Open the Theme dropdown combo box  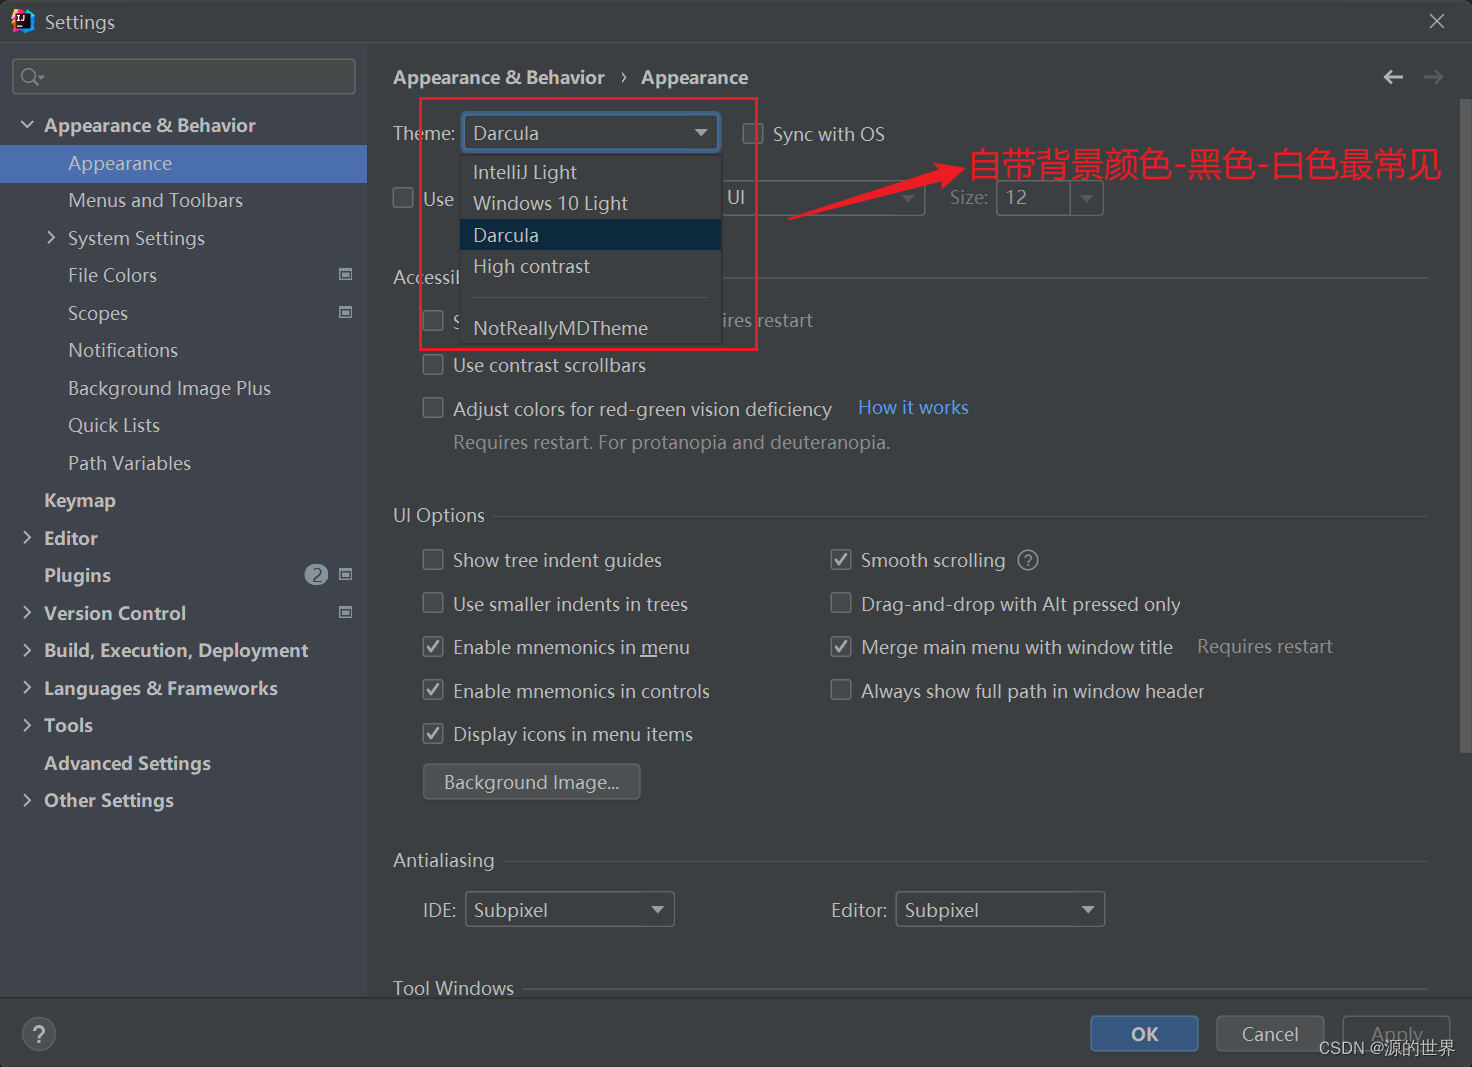590,133
